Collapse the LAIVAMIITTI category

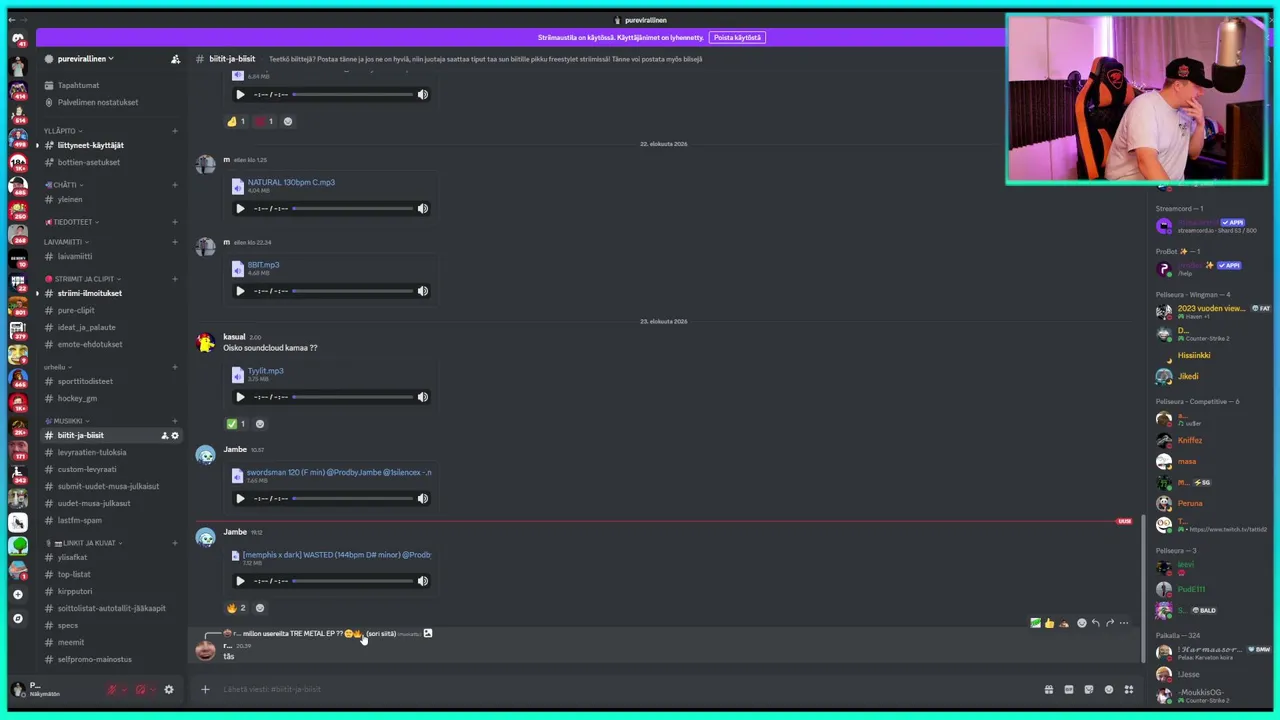(x=66, y=242)
